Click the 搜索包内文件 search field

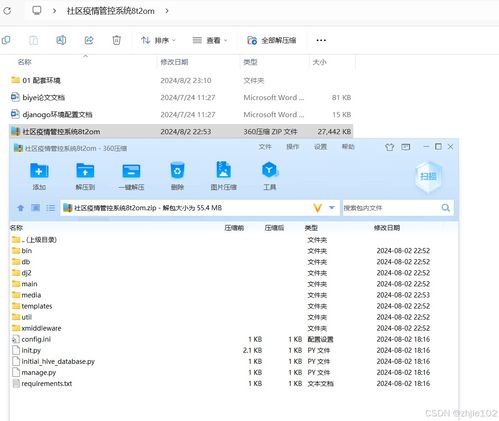click(392, 208)
